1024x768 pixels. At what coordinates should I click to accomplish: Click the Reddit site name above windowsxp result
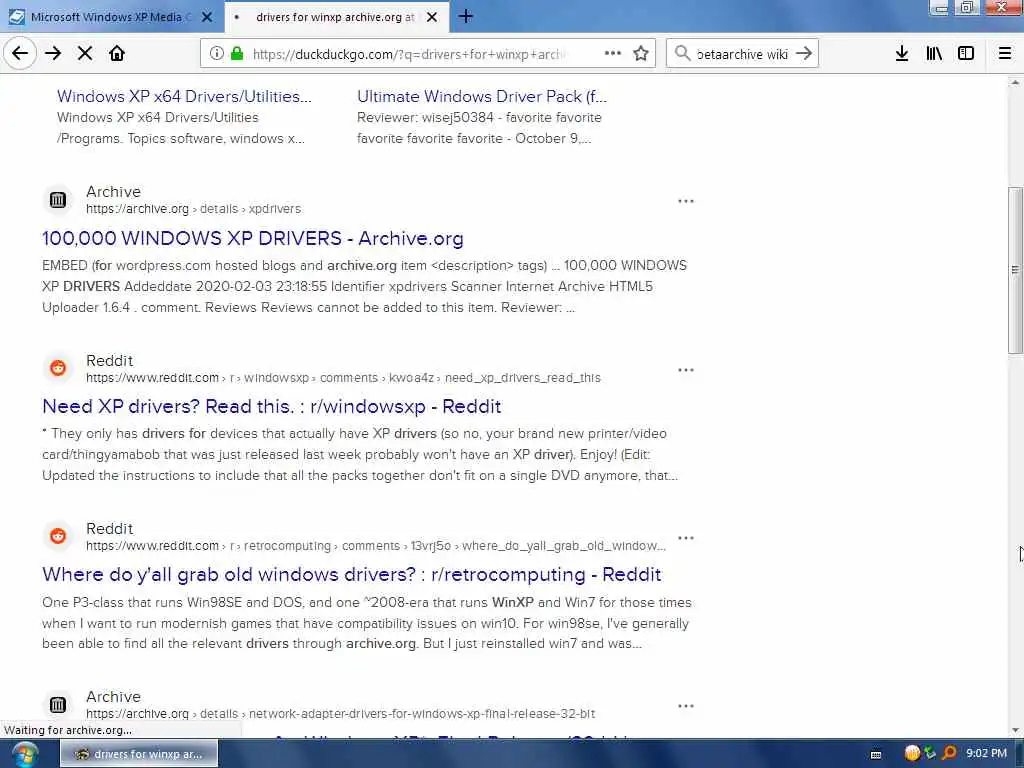pyautogui.click(x=110, y=360)
